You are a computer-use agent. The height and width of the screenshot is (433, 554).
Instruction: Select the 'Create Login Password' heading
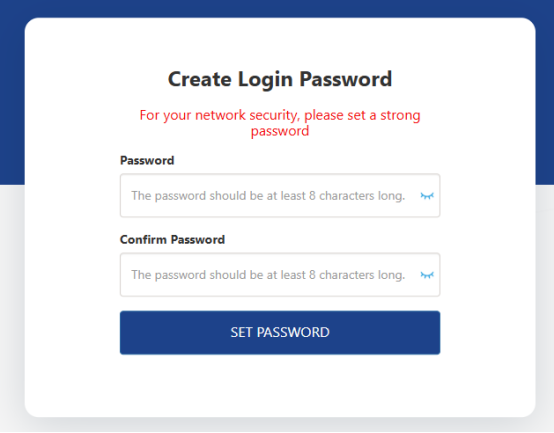click(x=280, y=79)
